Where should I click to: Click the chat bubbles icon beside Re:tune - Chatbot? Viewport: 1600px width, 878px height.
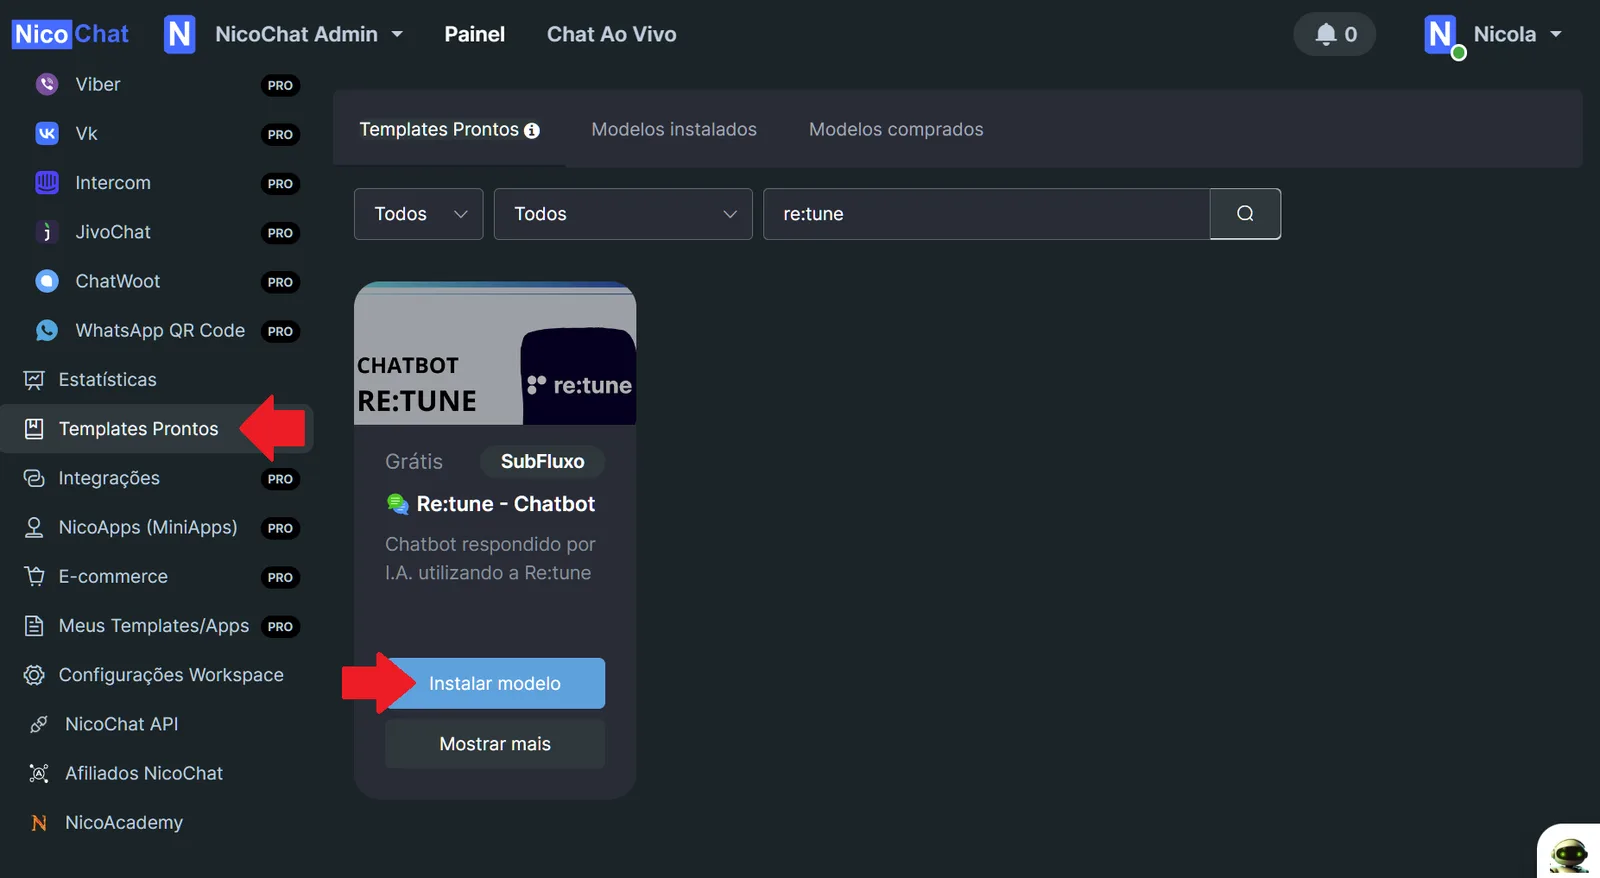pos(397,504)
